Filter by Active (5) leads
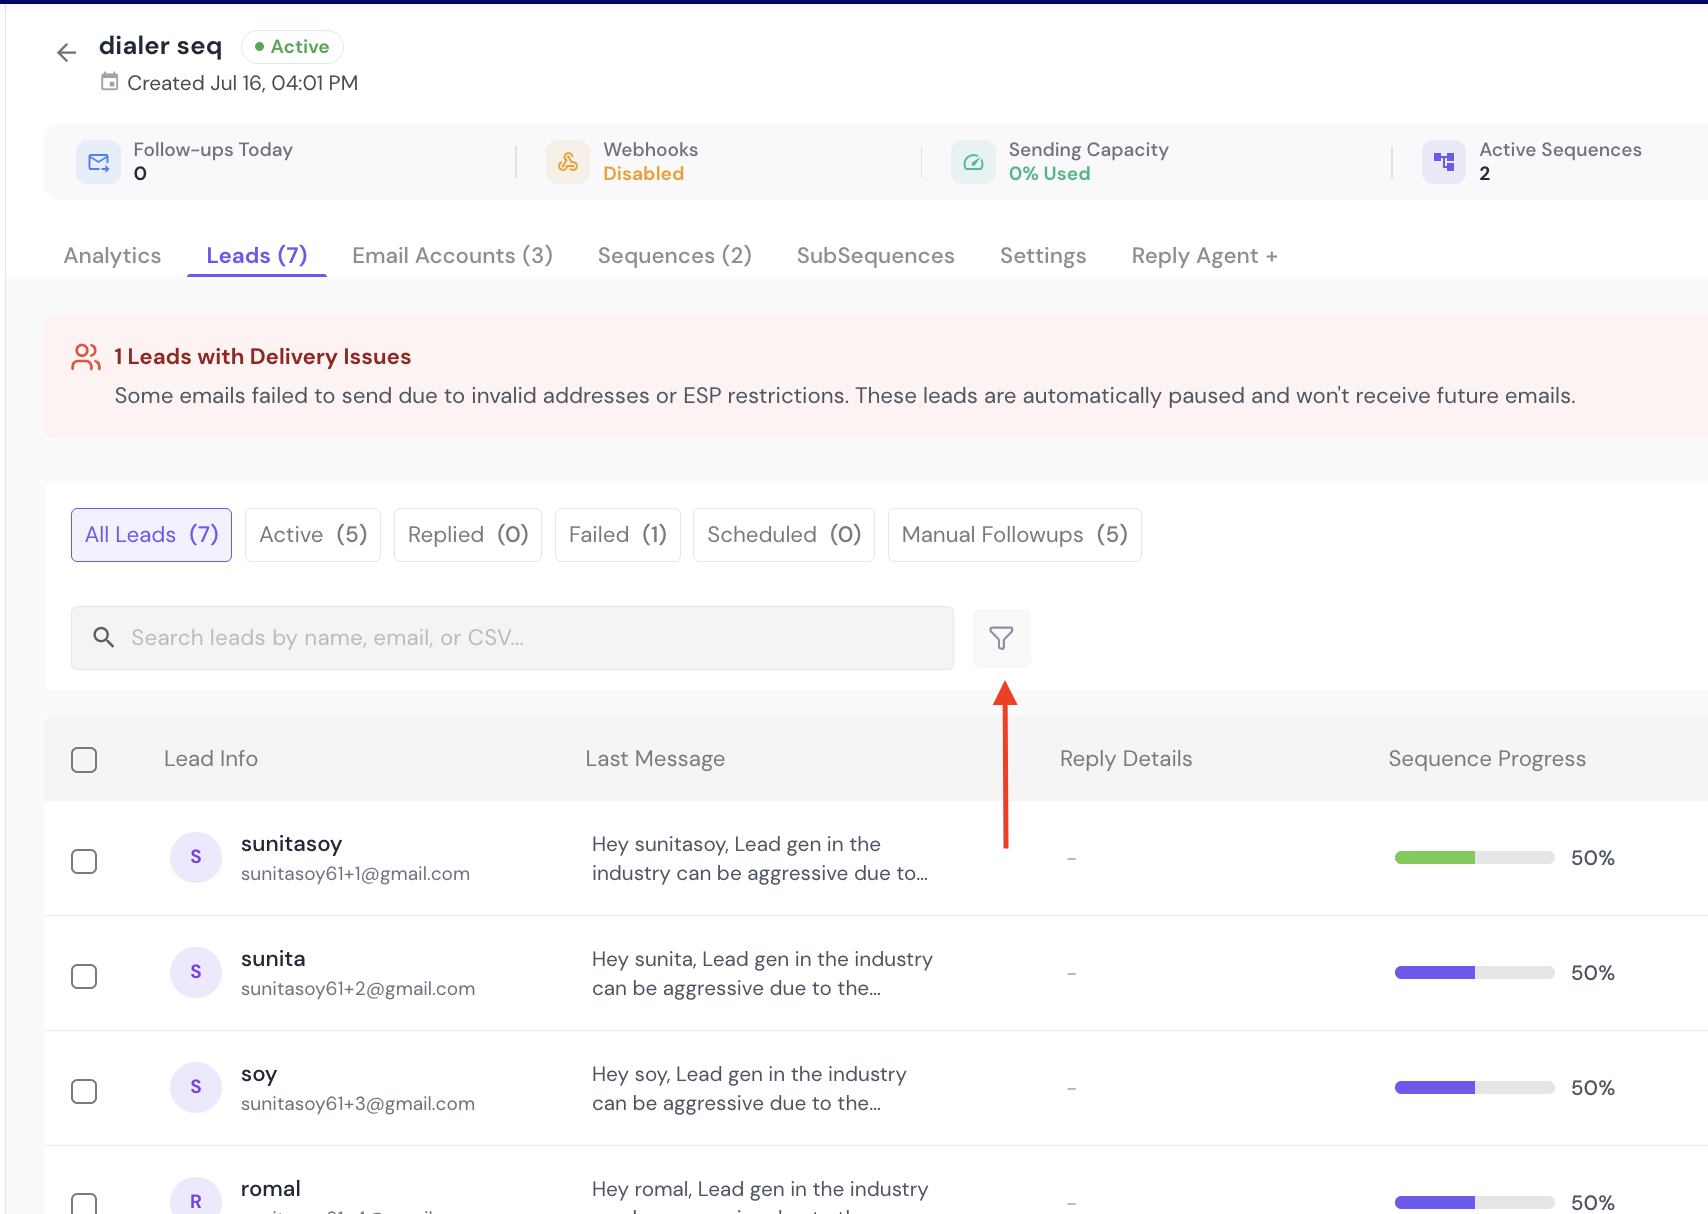 [x=313, y=535]
